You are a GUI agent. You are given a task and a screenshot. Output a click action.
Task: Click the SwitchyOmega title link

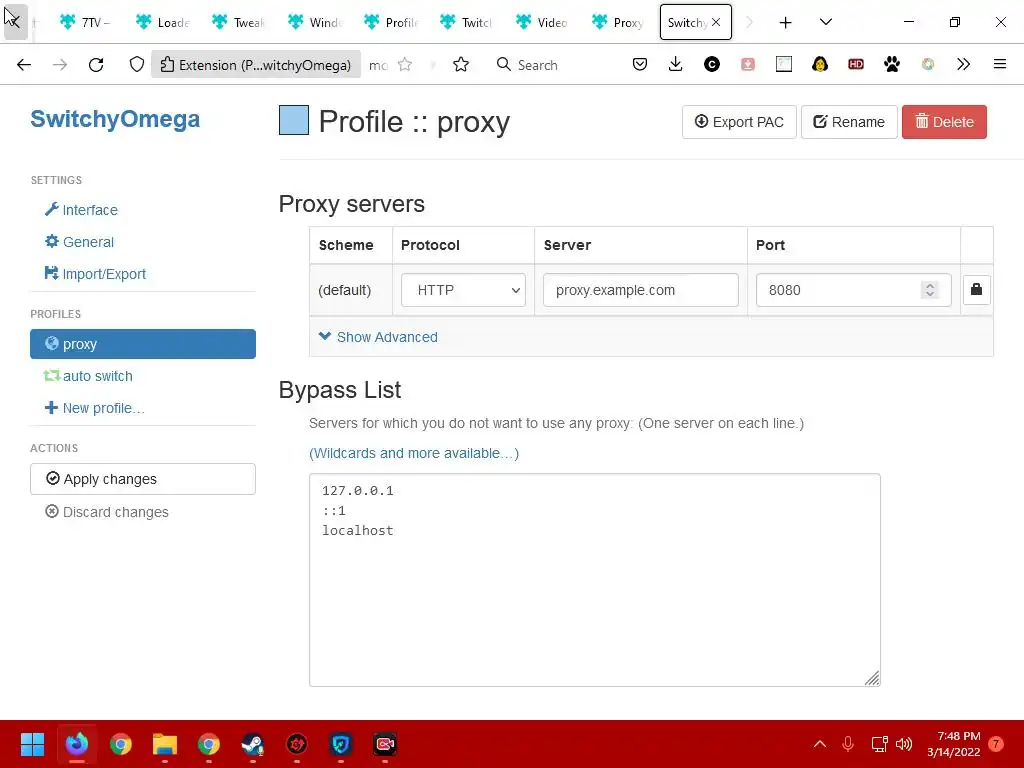[x=115, y=119]
